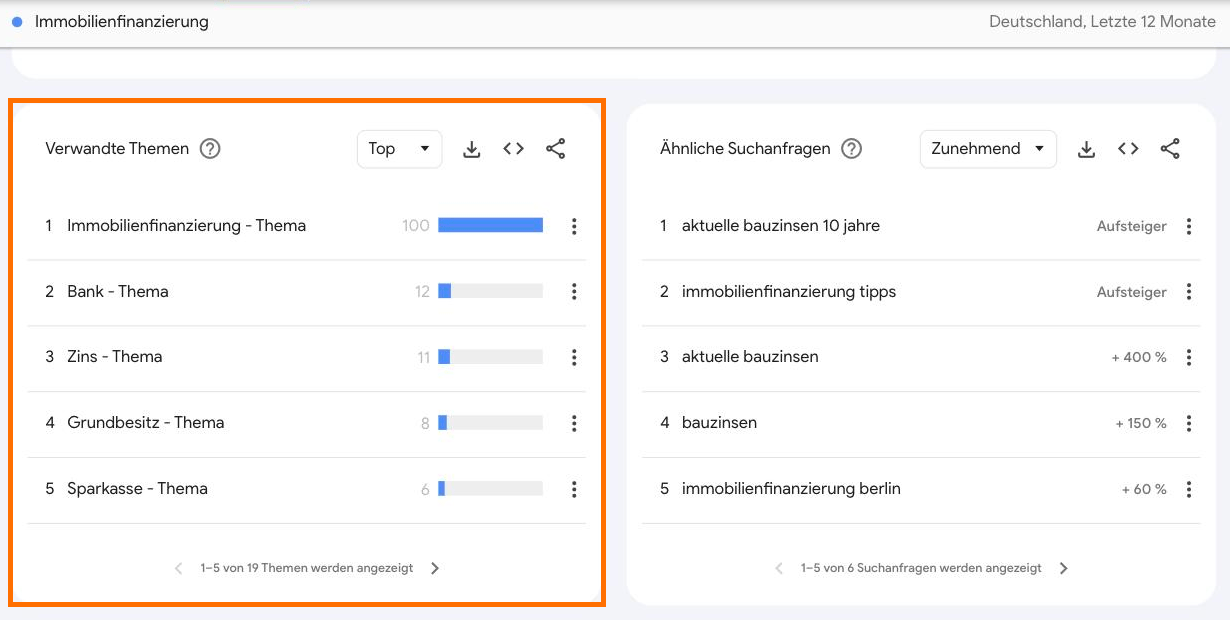Click 1–5 von 19 Themen werden angezeigt

pos(307,568)
